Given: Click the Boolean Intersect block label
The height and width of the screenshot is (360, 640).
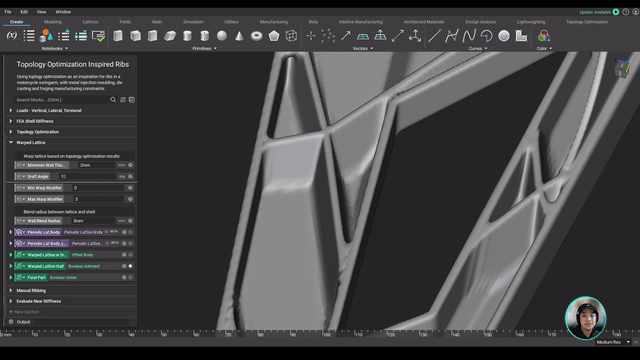Looking at the screenshot, I should pos(84,266).
